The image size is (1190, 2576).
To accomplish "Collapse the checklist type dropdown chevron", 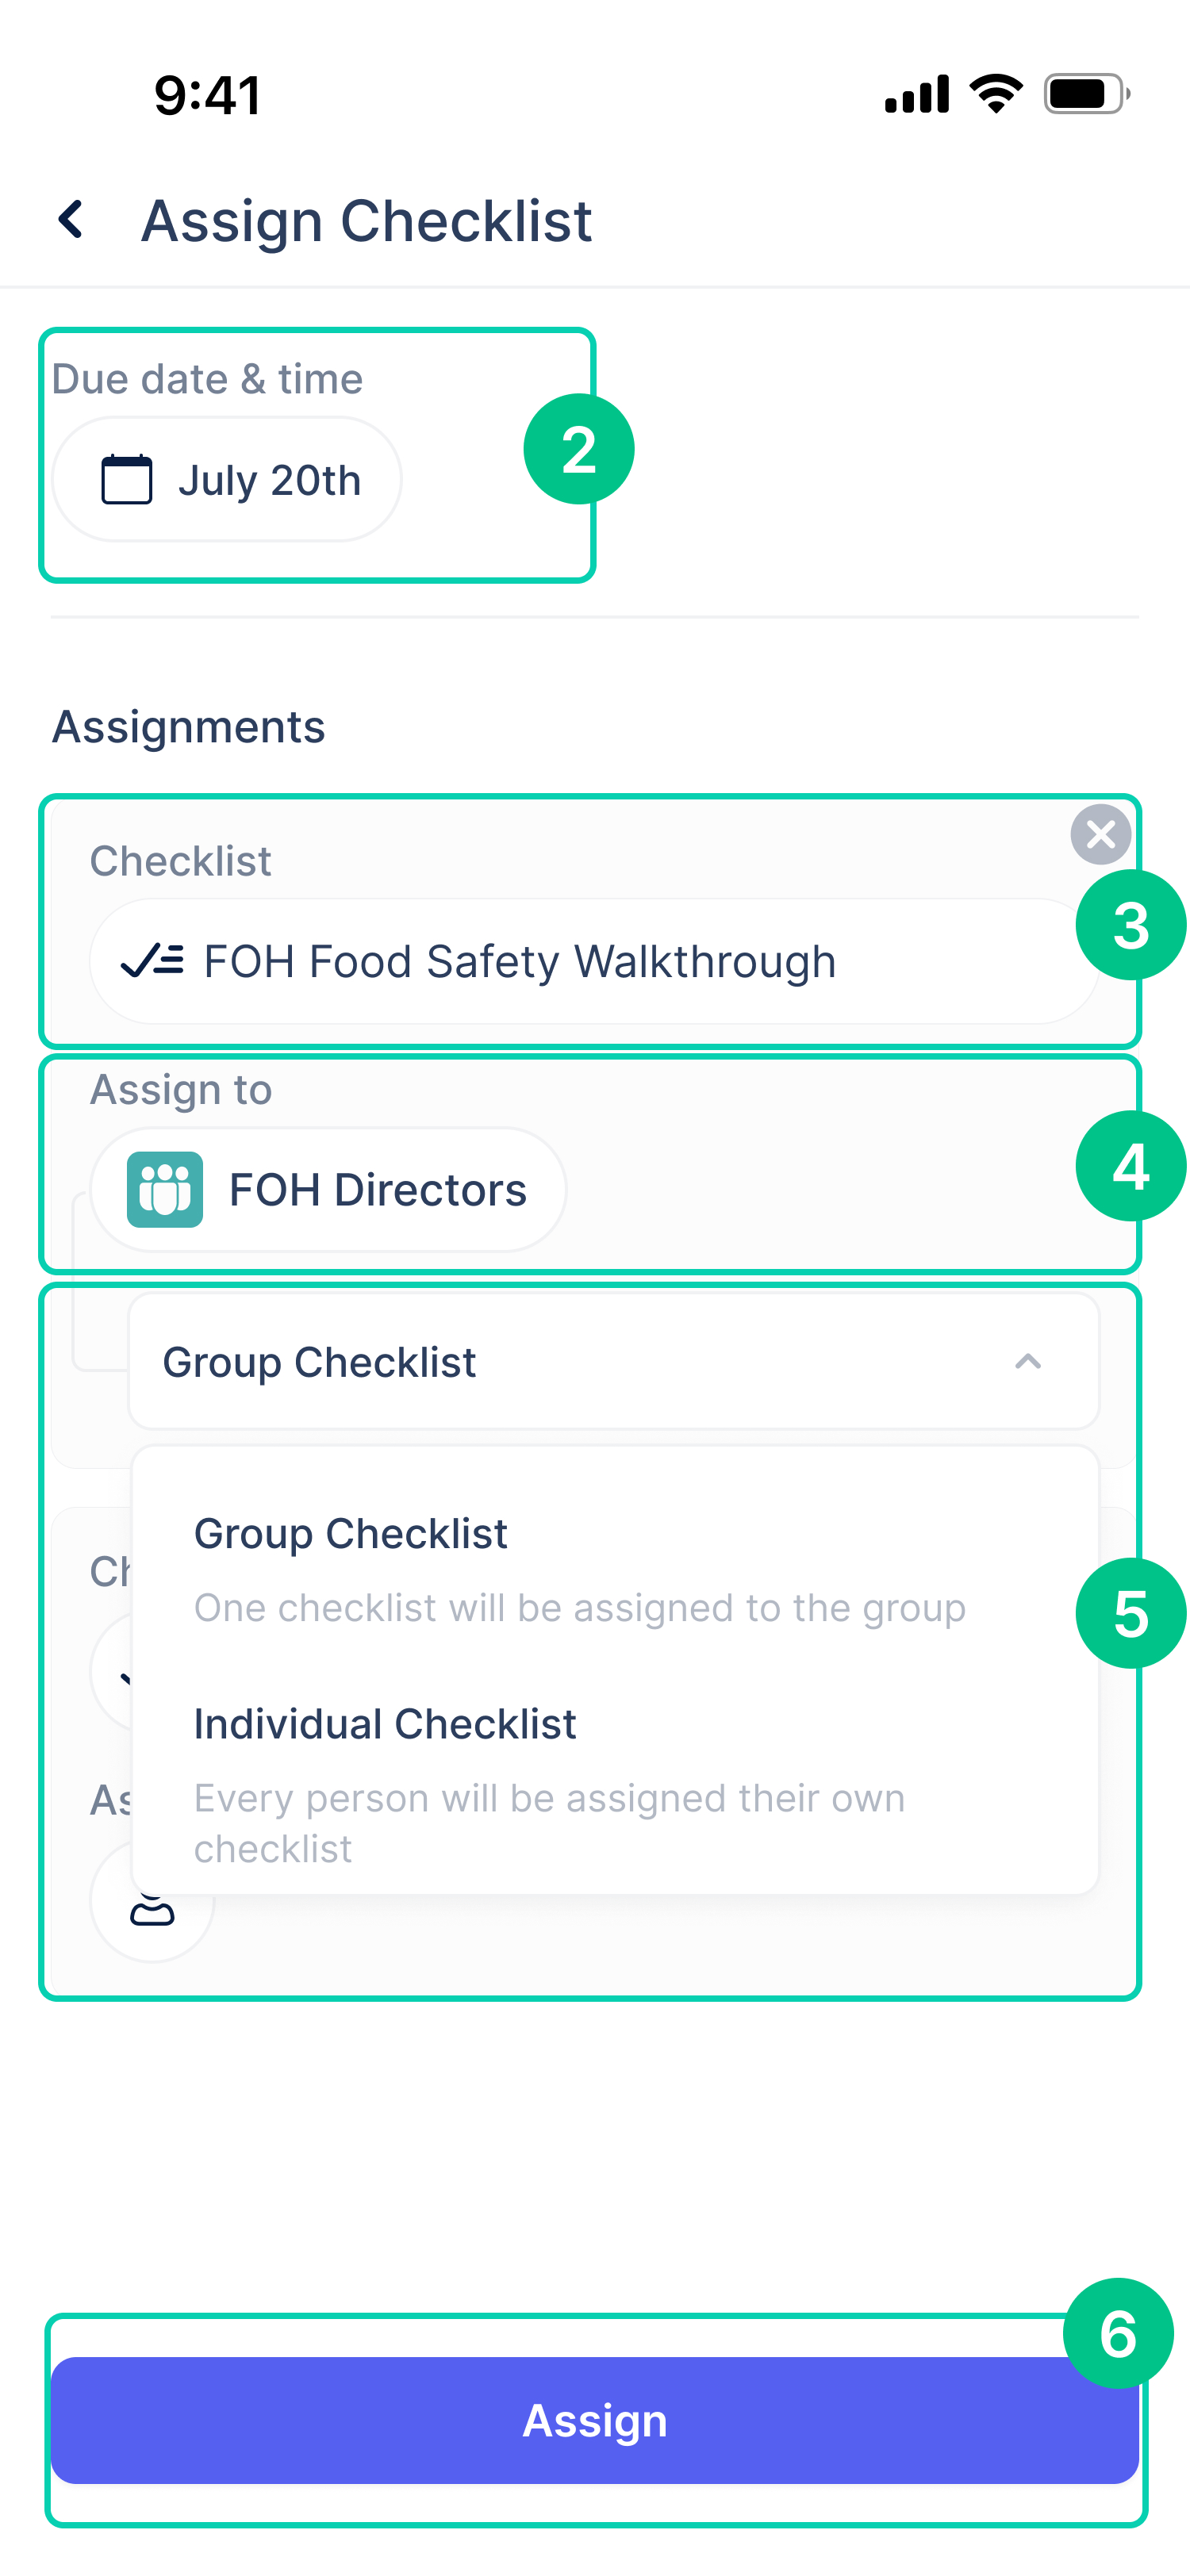I will tap(1029, 1361).
